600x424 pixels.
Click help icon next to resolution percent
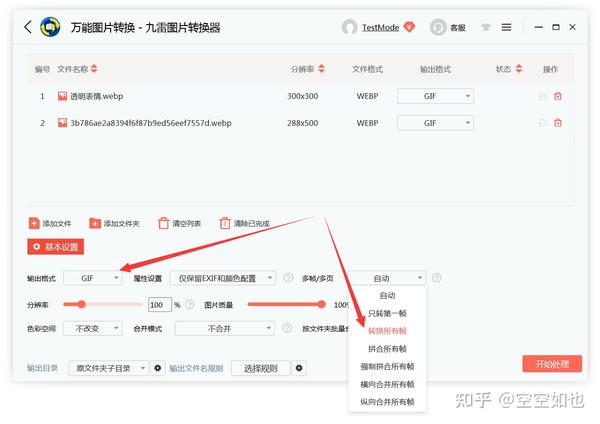click(190, 305)
